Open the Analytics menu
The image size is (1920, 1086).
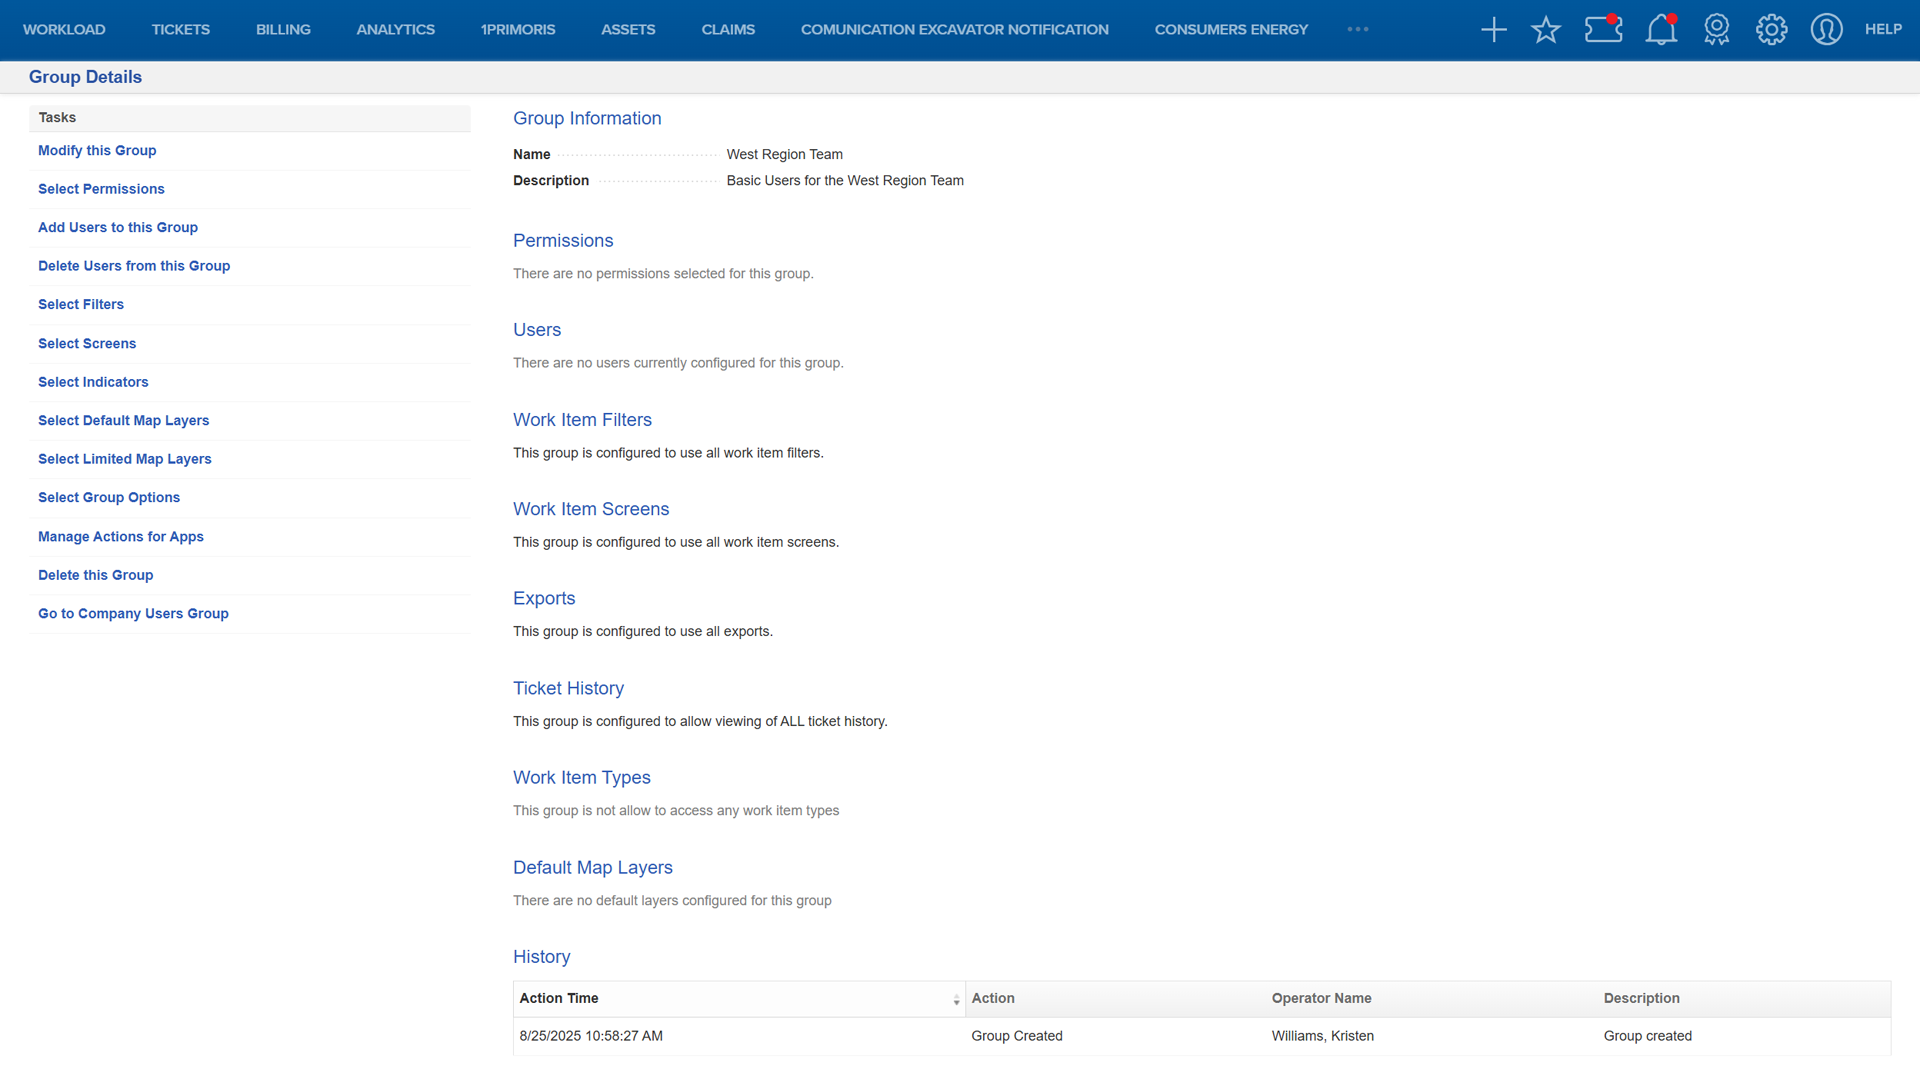point(395,30)
